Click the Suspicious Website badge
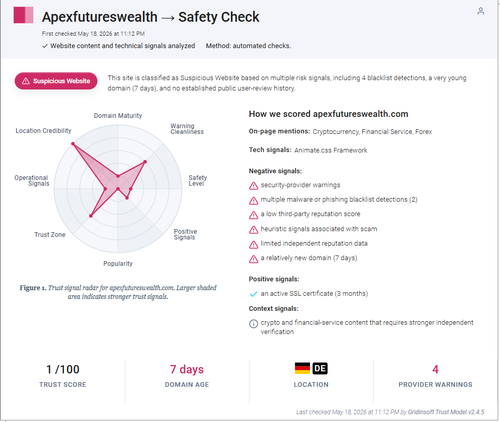Viewport: 500px width, 422px height. [x=56, y=81]
